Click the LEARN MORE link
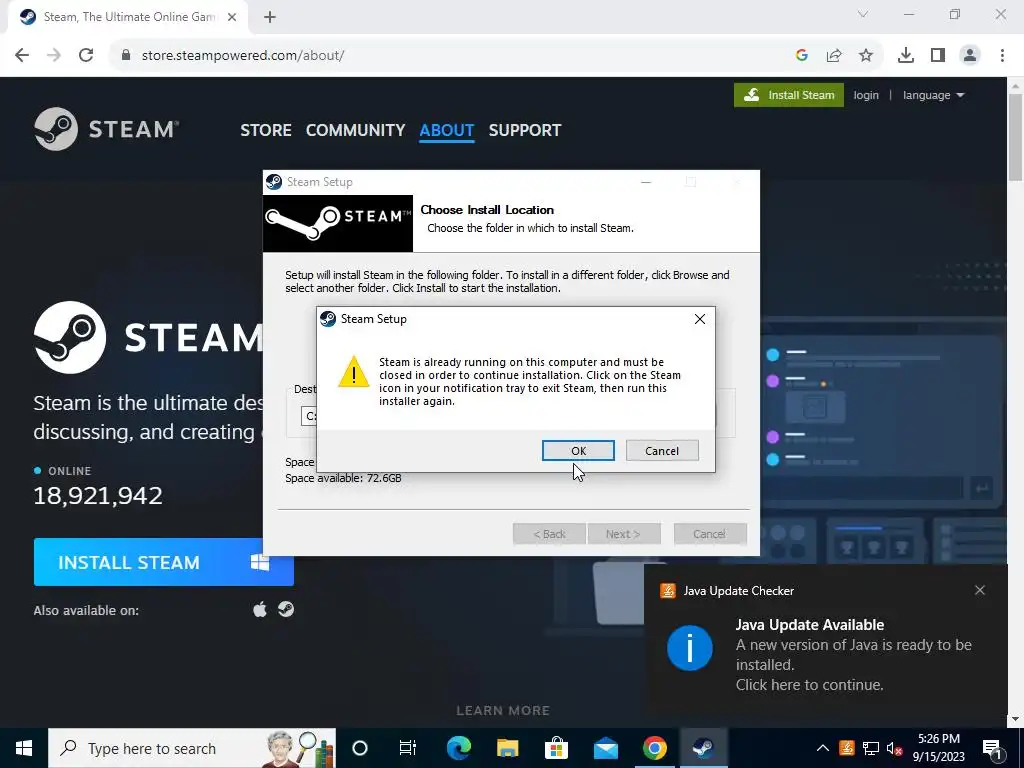Screen dimensions: 1024x768 point(503,711)
